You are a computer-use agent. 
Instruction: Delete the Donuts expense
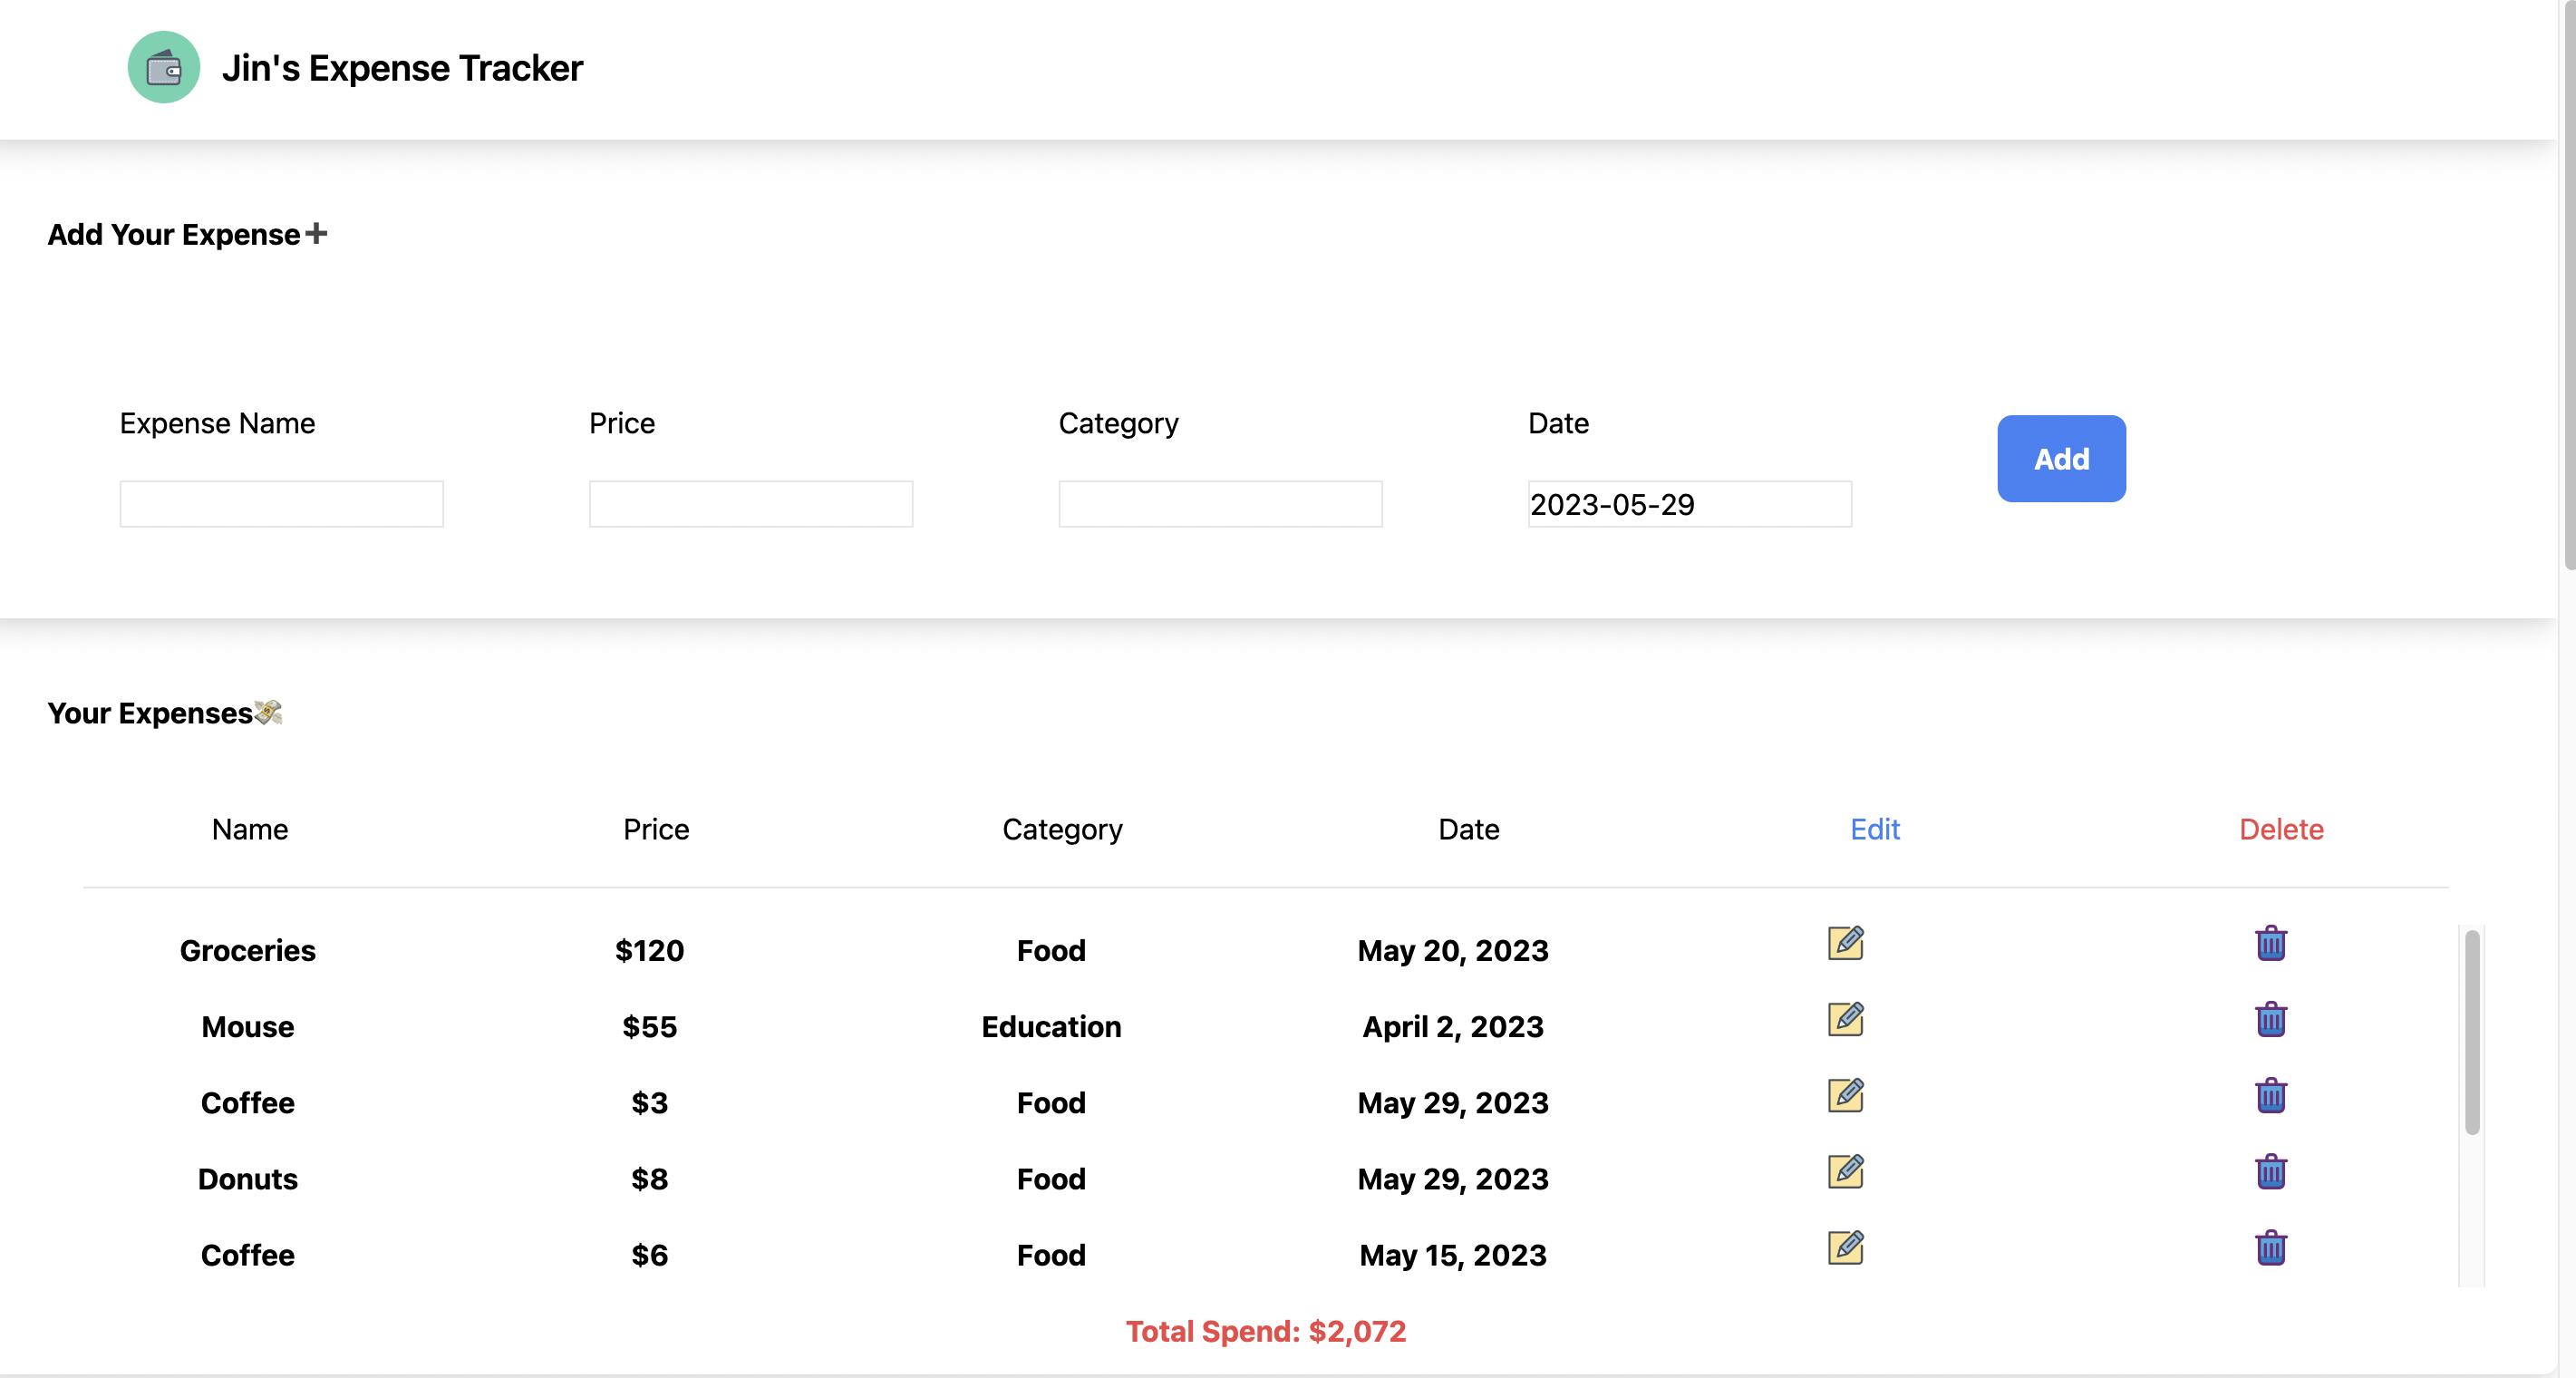(x=2271, y=1172)
